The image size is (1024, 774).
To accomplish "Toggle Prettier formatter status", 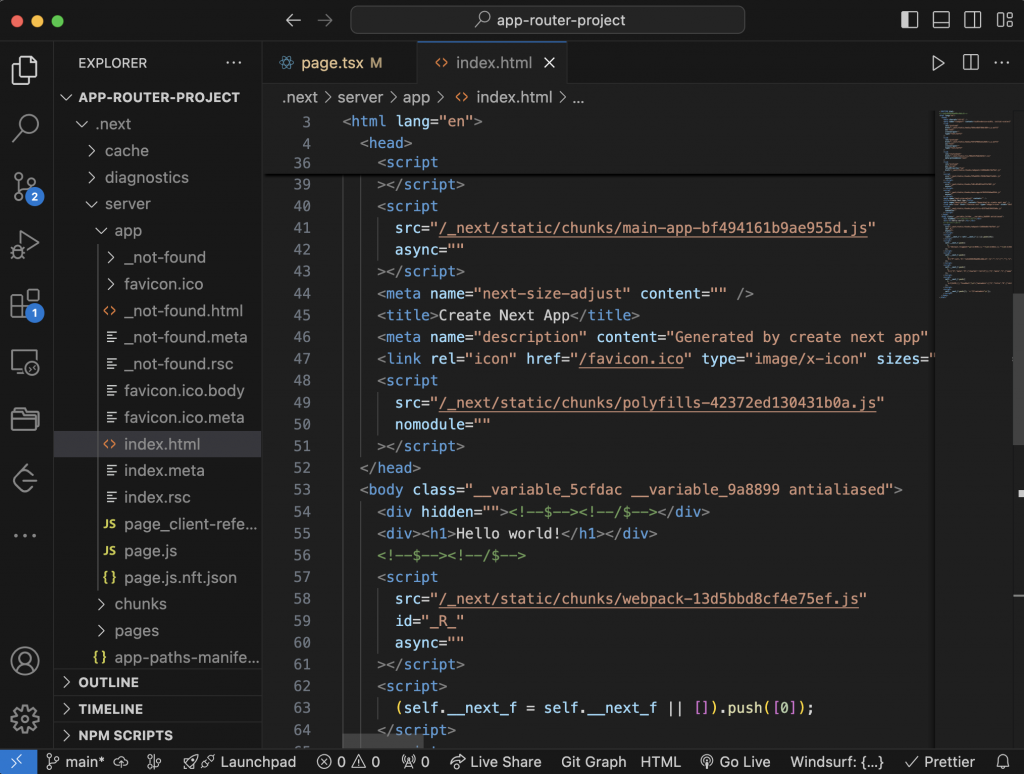I will [x=940, y=762].
